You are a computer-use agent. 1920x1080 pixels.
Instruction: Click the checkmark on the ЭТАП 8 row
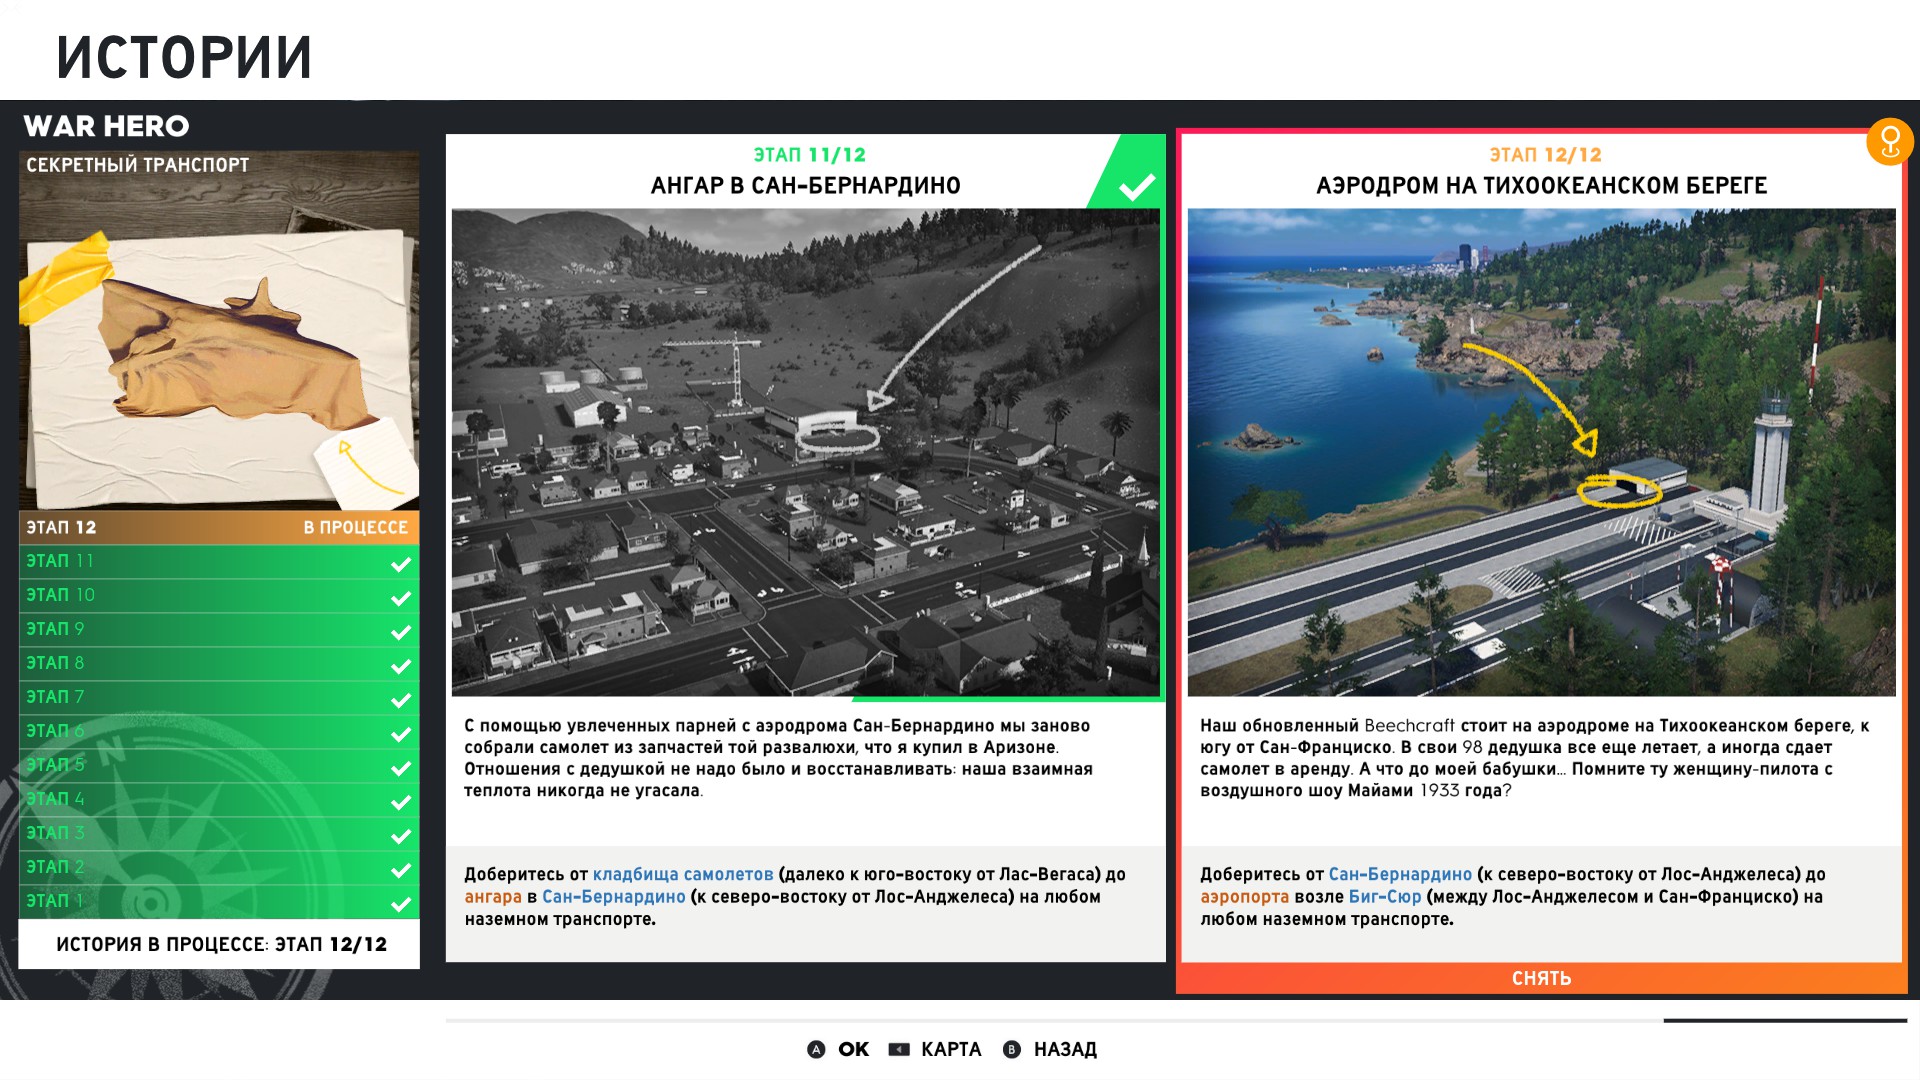click(401, 666)
